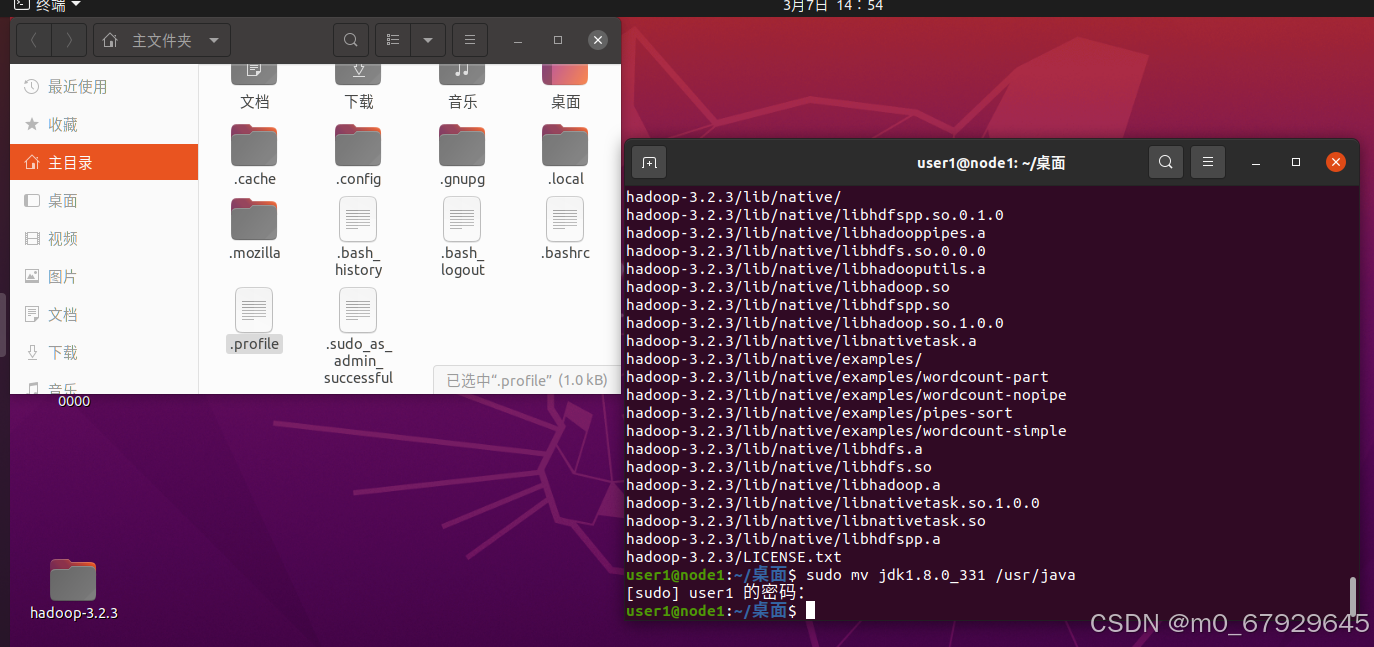1374x647 pixels.
Task: Open 桌面 in the sidebar
Action: (x=104, y=201)
